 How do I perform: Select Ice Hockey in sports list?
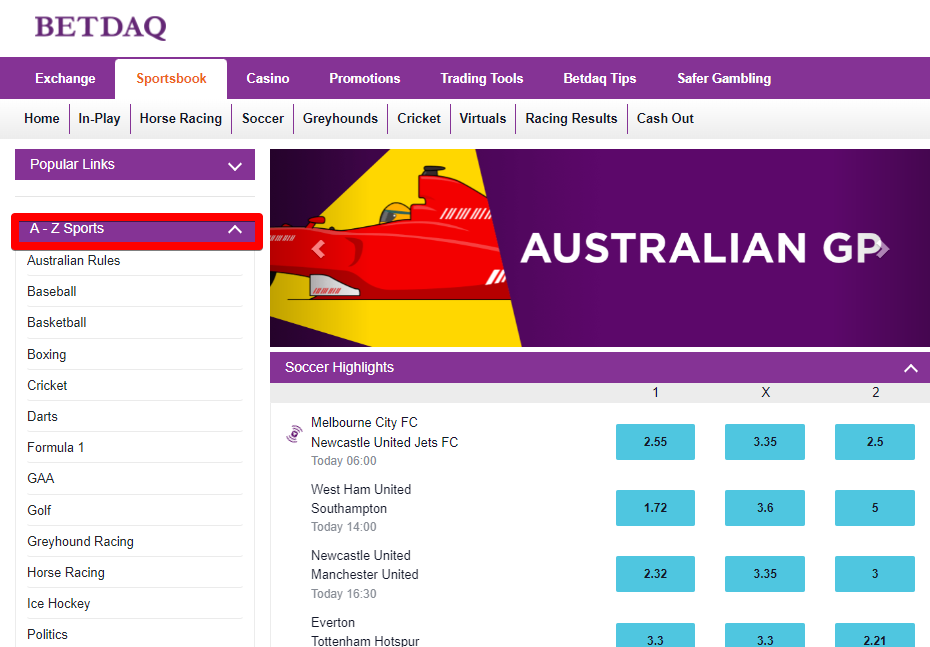(135, 604)
